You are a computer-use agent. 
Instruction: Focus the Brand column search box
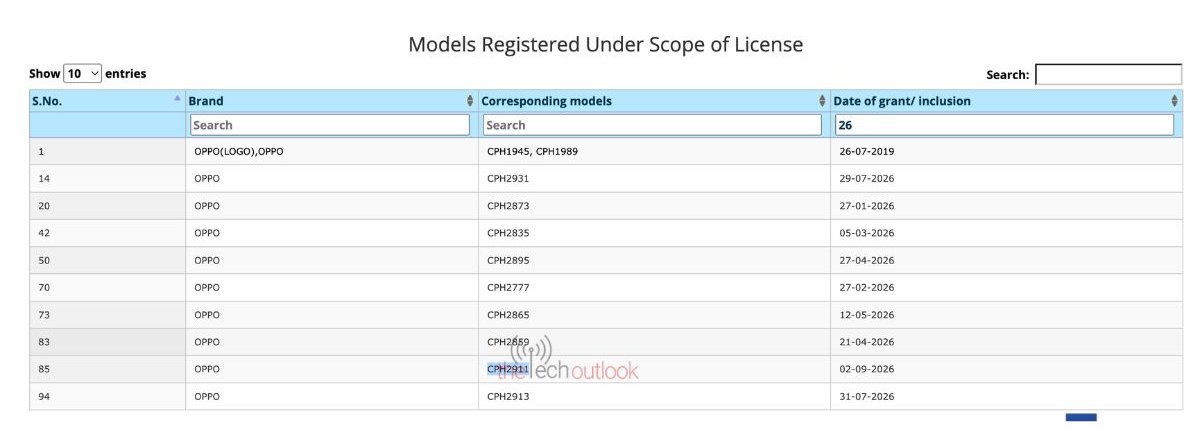[330, 125]
